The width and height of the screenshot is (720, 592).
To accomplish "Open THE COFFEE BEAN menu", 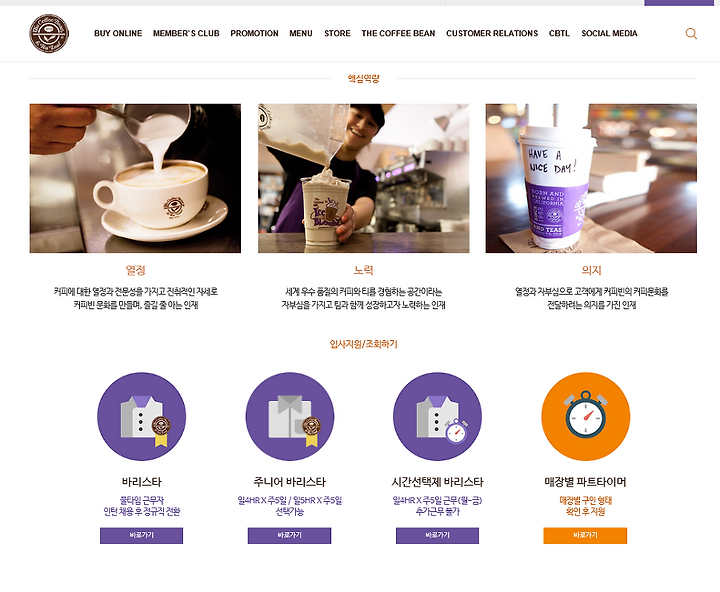I will point(398,34).
